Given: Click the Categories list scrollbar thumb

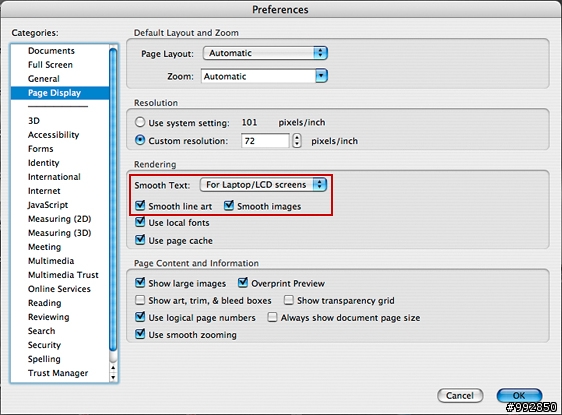Looking at the screenshot, I should pyautogui.click(x=113, y=199).
